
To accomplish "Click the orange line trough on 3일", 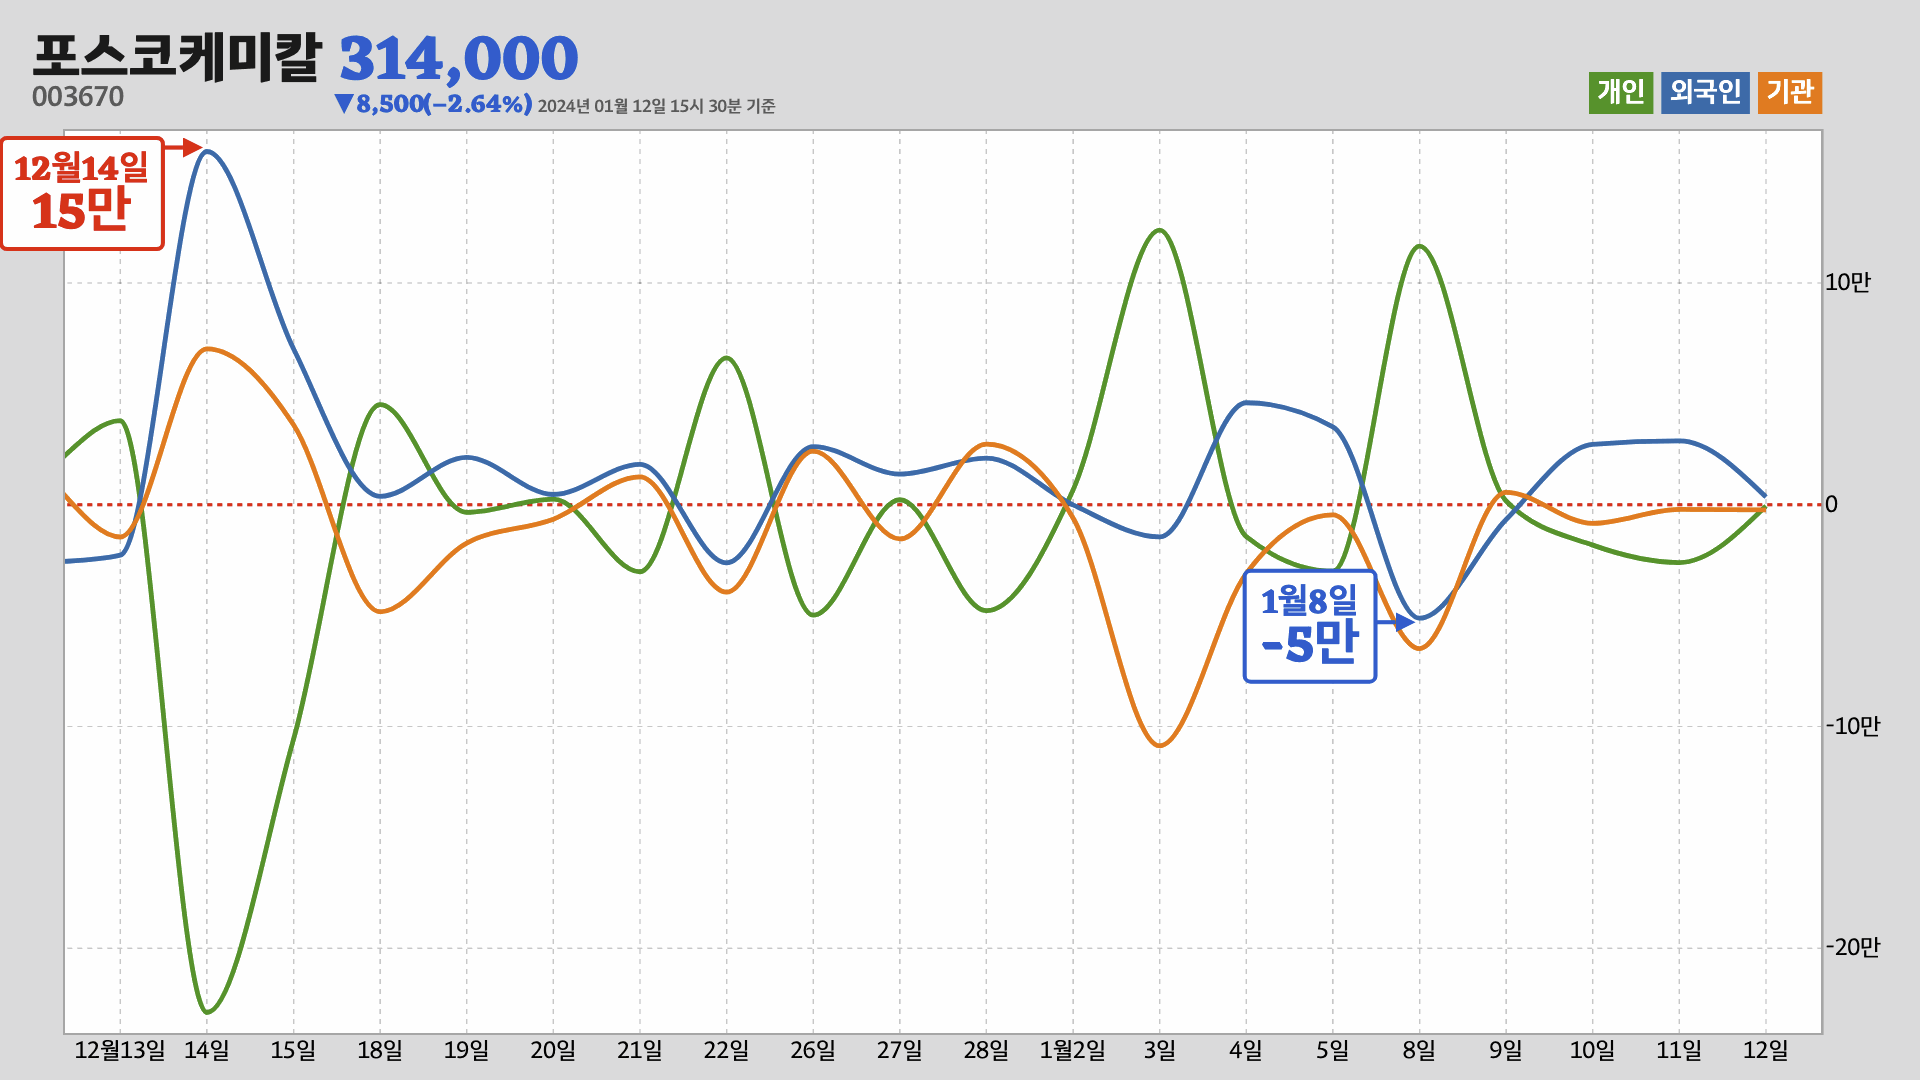I will (x=1160, y=745).
